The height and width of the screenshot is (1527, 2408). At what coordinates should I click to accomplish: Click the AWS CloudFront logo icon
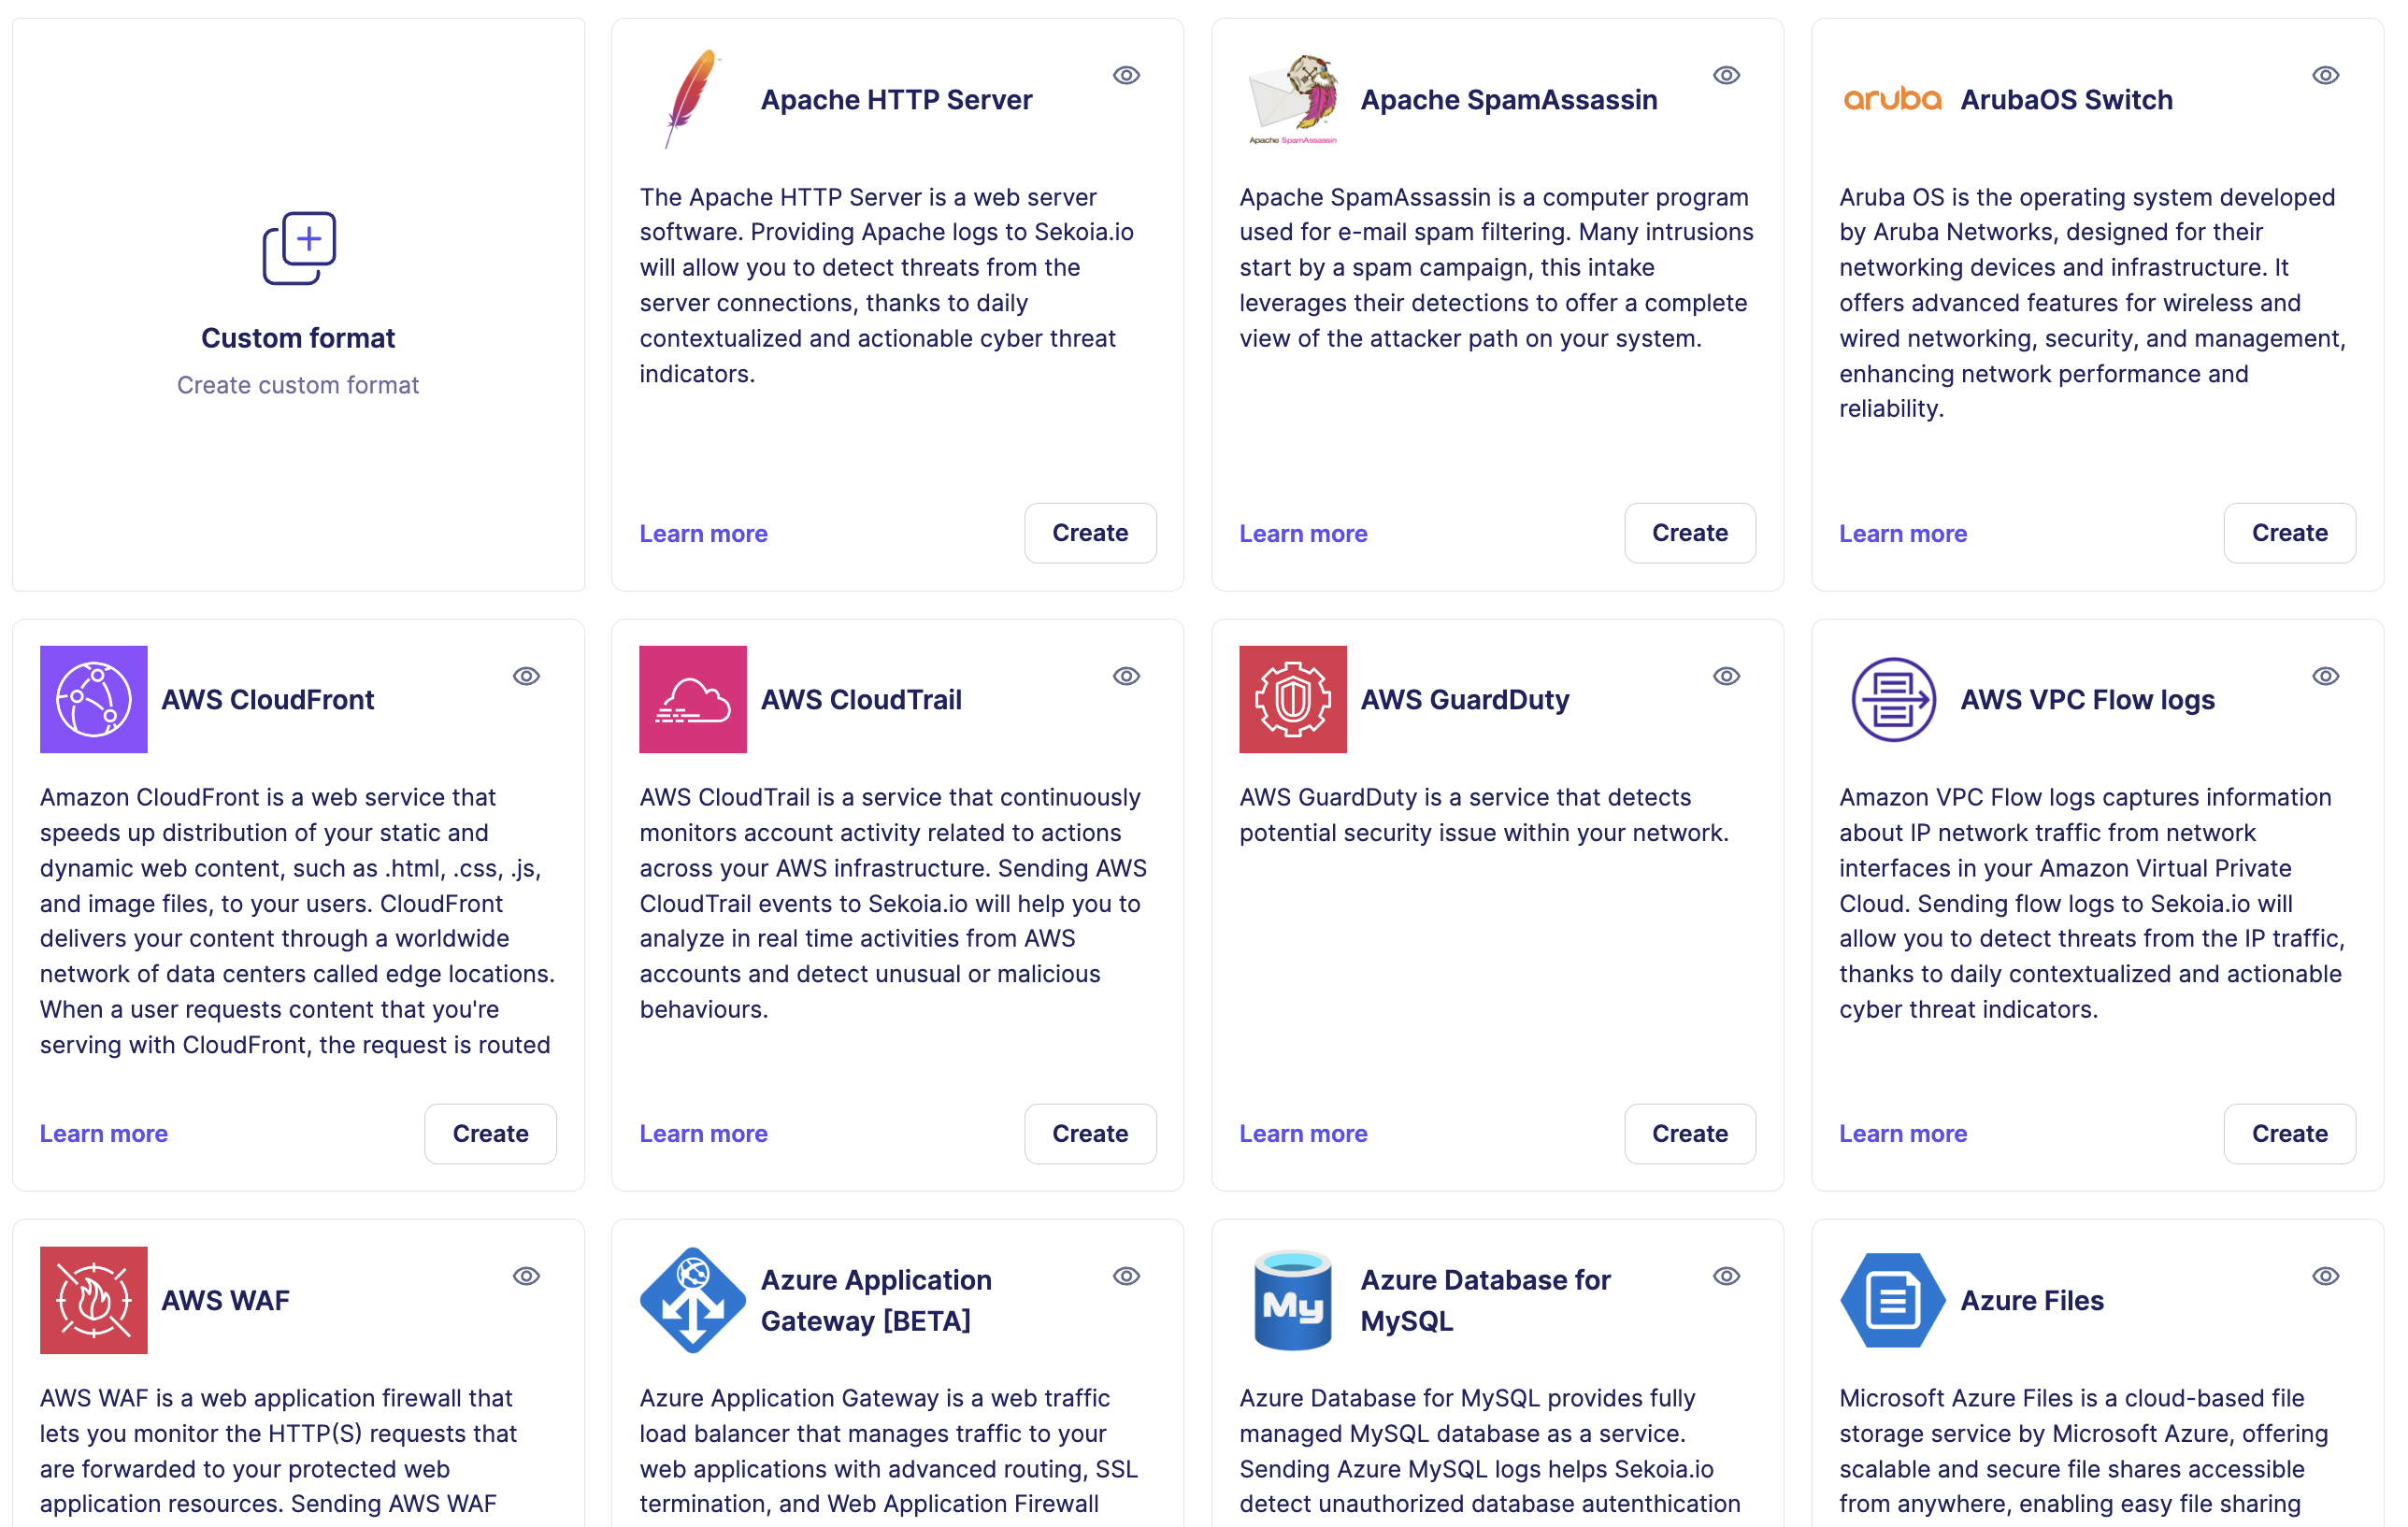coord(94,699)
